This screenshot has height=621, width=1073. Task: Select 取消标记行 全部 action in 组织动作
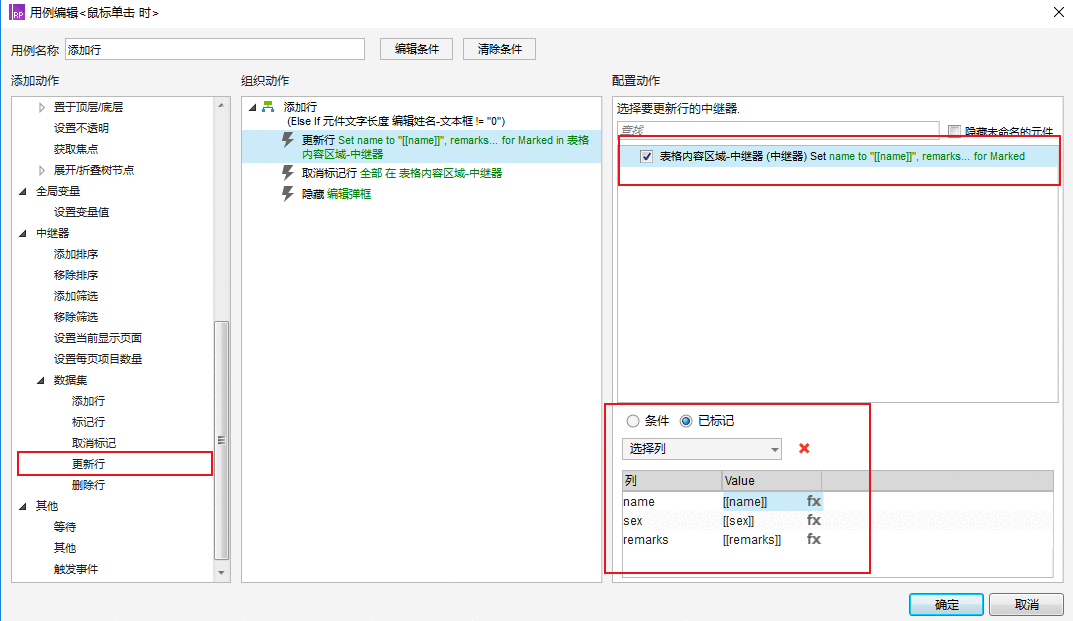402,173
